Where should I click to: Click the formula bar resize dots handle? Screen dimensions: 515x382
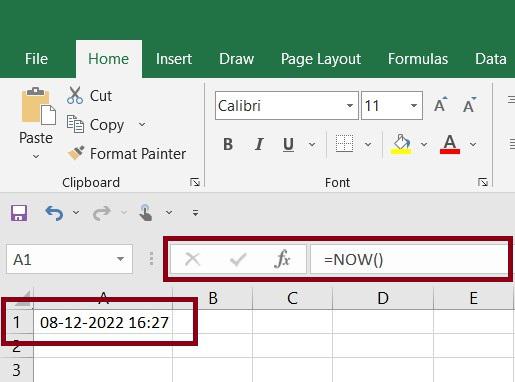click(x=151, y=259)
